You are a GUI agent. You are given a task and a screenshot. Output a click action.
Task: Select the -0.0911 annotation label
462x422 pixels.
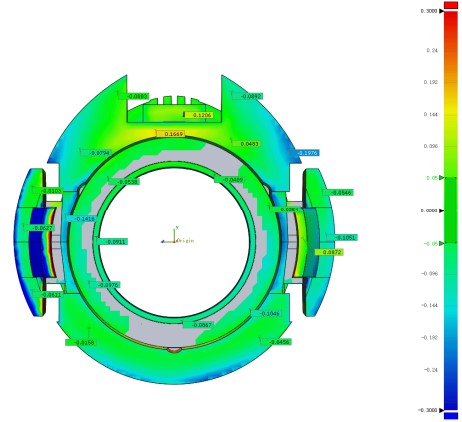112,241
